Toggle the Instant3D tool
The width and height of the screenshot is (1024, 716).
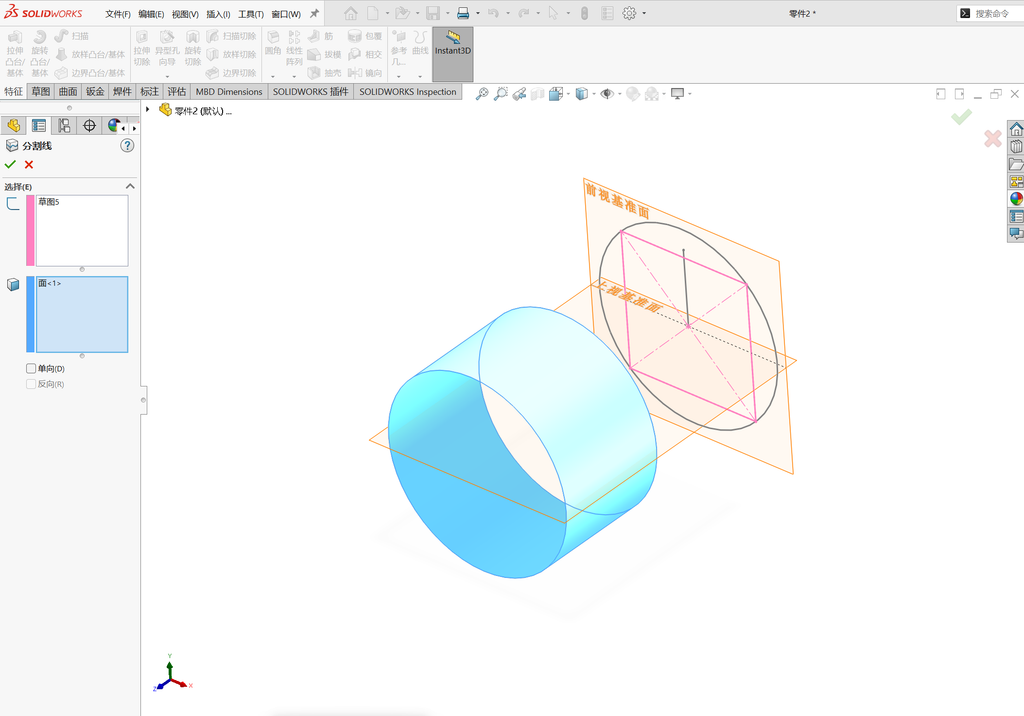[x=453, y=54]
